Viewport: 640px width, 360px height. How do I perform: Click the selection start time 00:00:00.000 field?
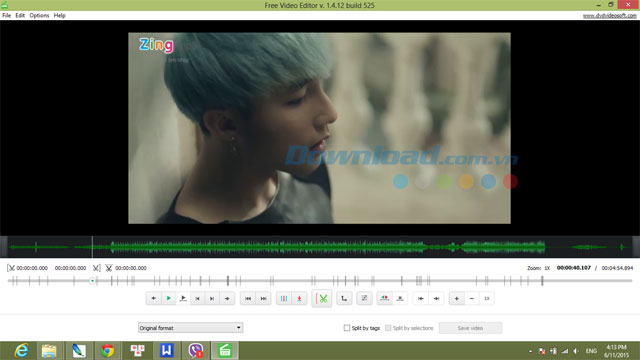32,268
